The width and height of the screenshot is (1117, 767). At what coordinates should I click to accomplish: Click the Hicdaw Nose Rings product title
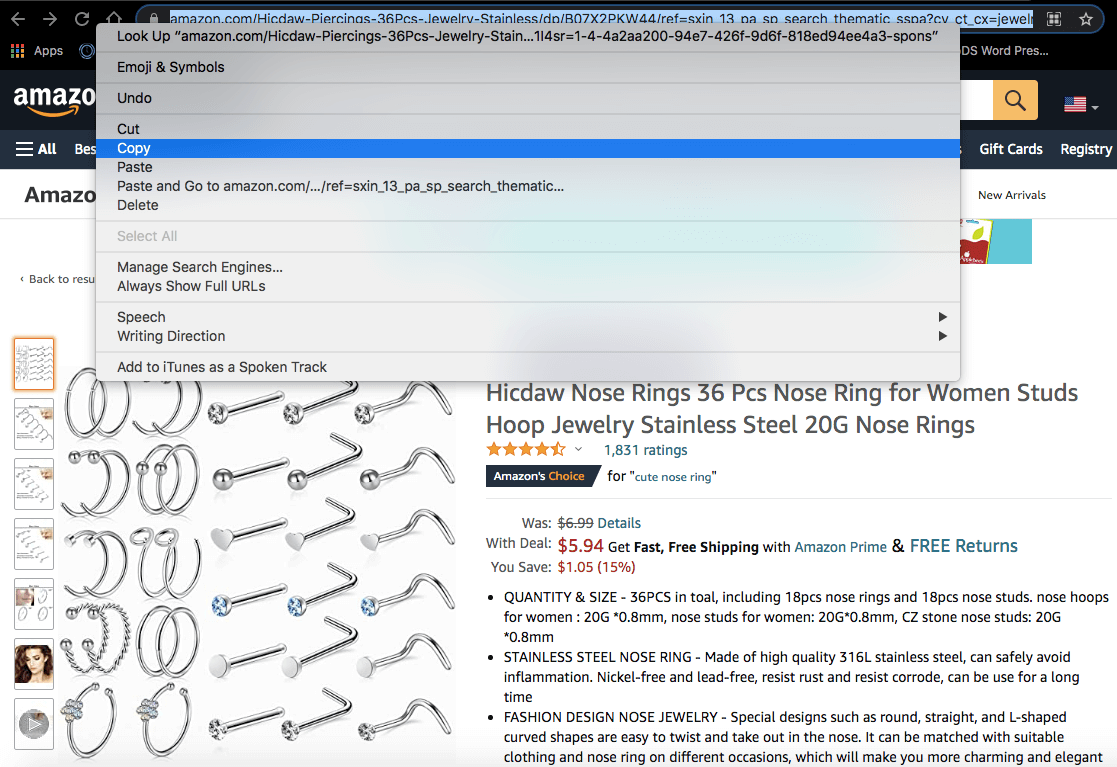pos(781,409)
